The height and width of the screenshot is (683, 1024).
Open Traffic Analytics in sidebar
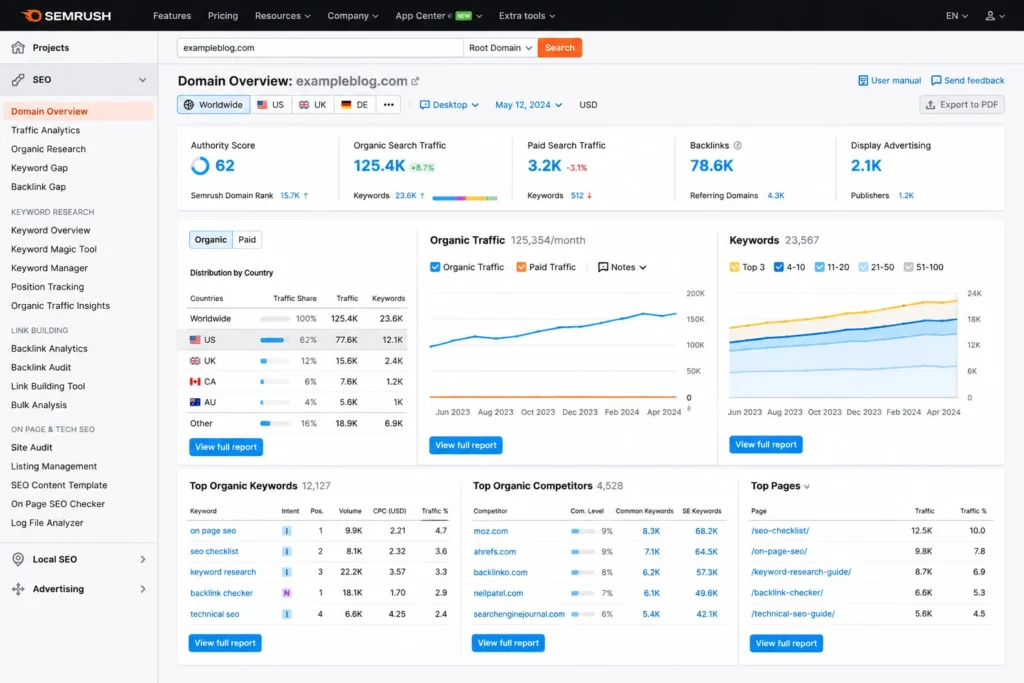click(45, 130)
